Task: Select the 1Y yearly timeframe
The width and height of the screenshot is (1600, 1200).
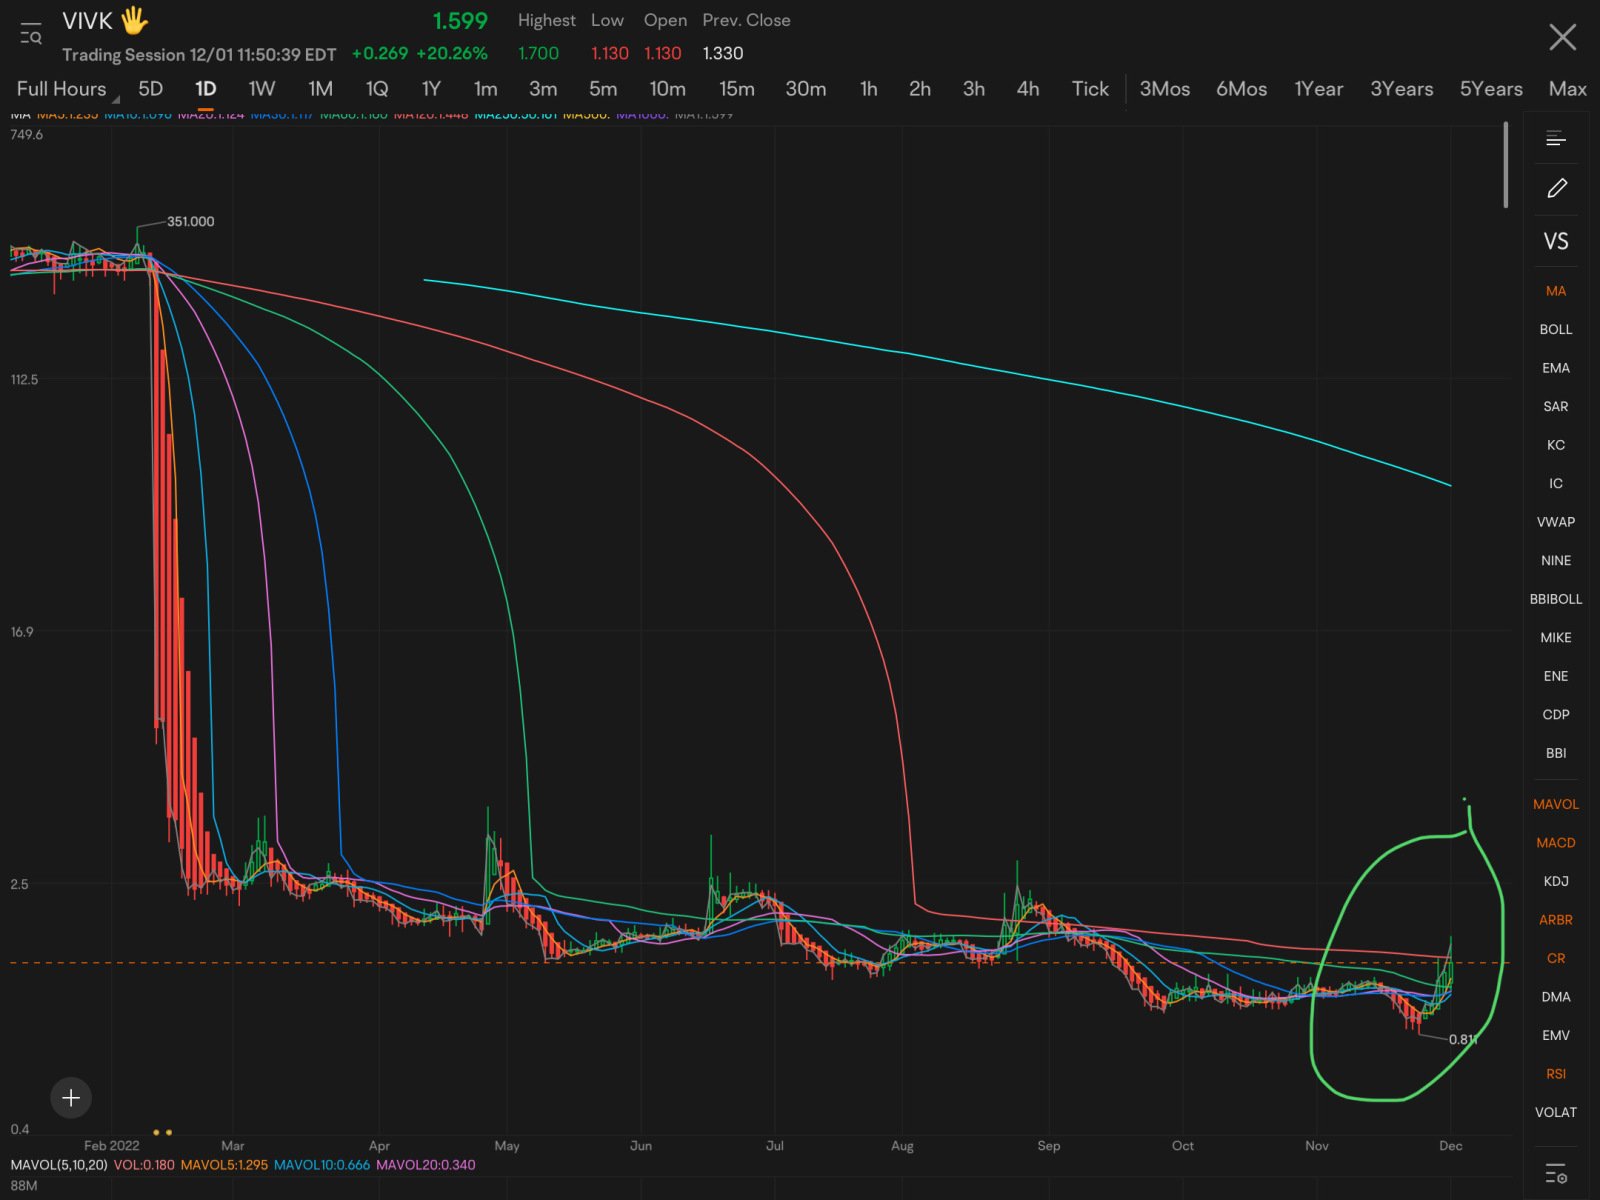Action: pyautogui.click(x=431, y=89)
